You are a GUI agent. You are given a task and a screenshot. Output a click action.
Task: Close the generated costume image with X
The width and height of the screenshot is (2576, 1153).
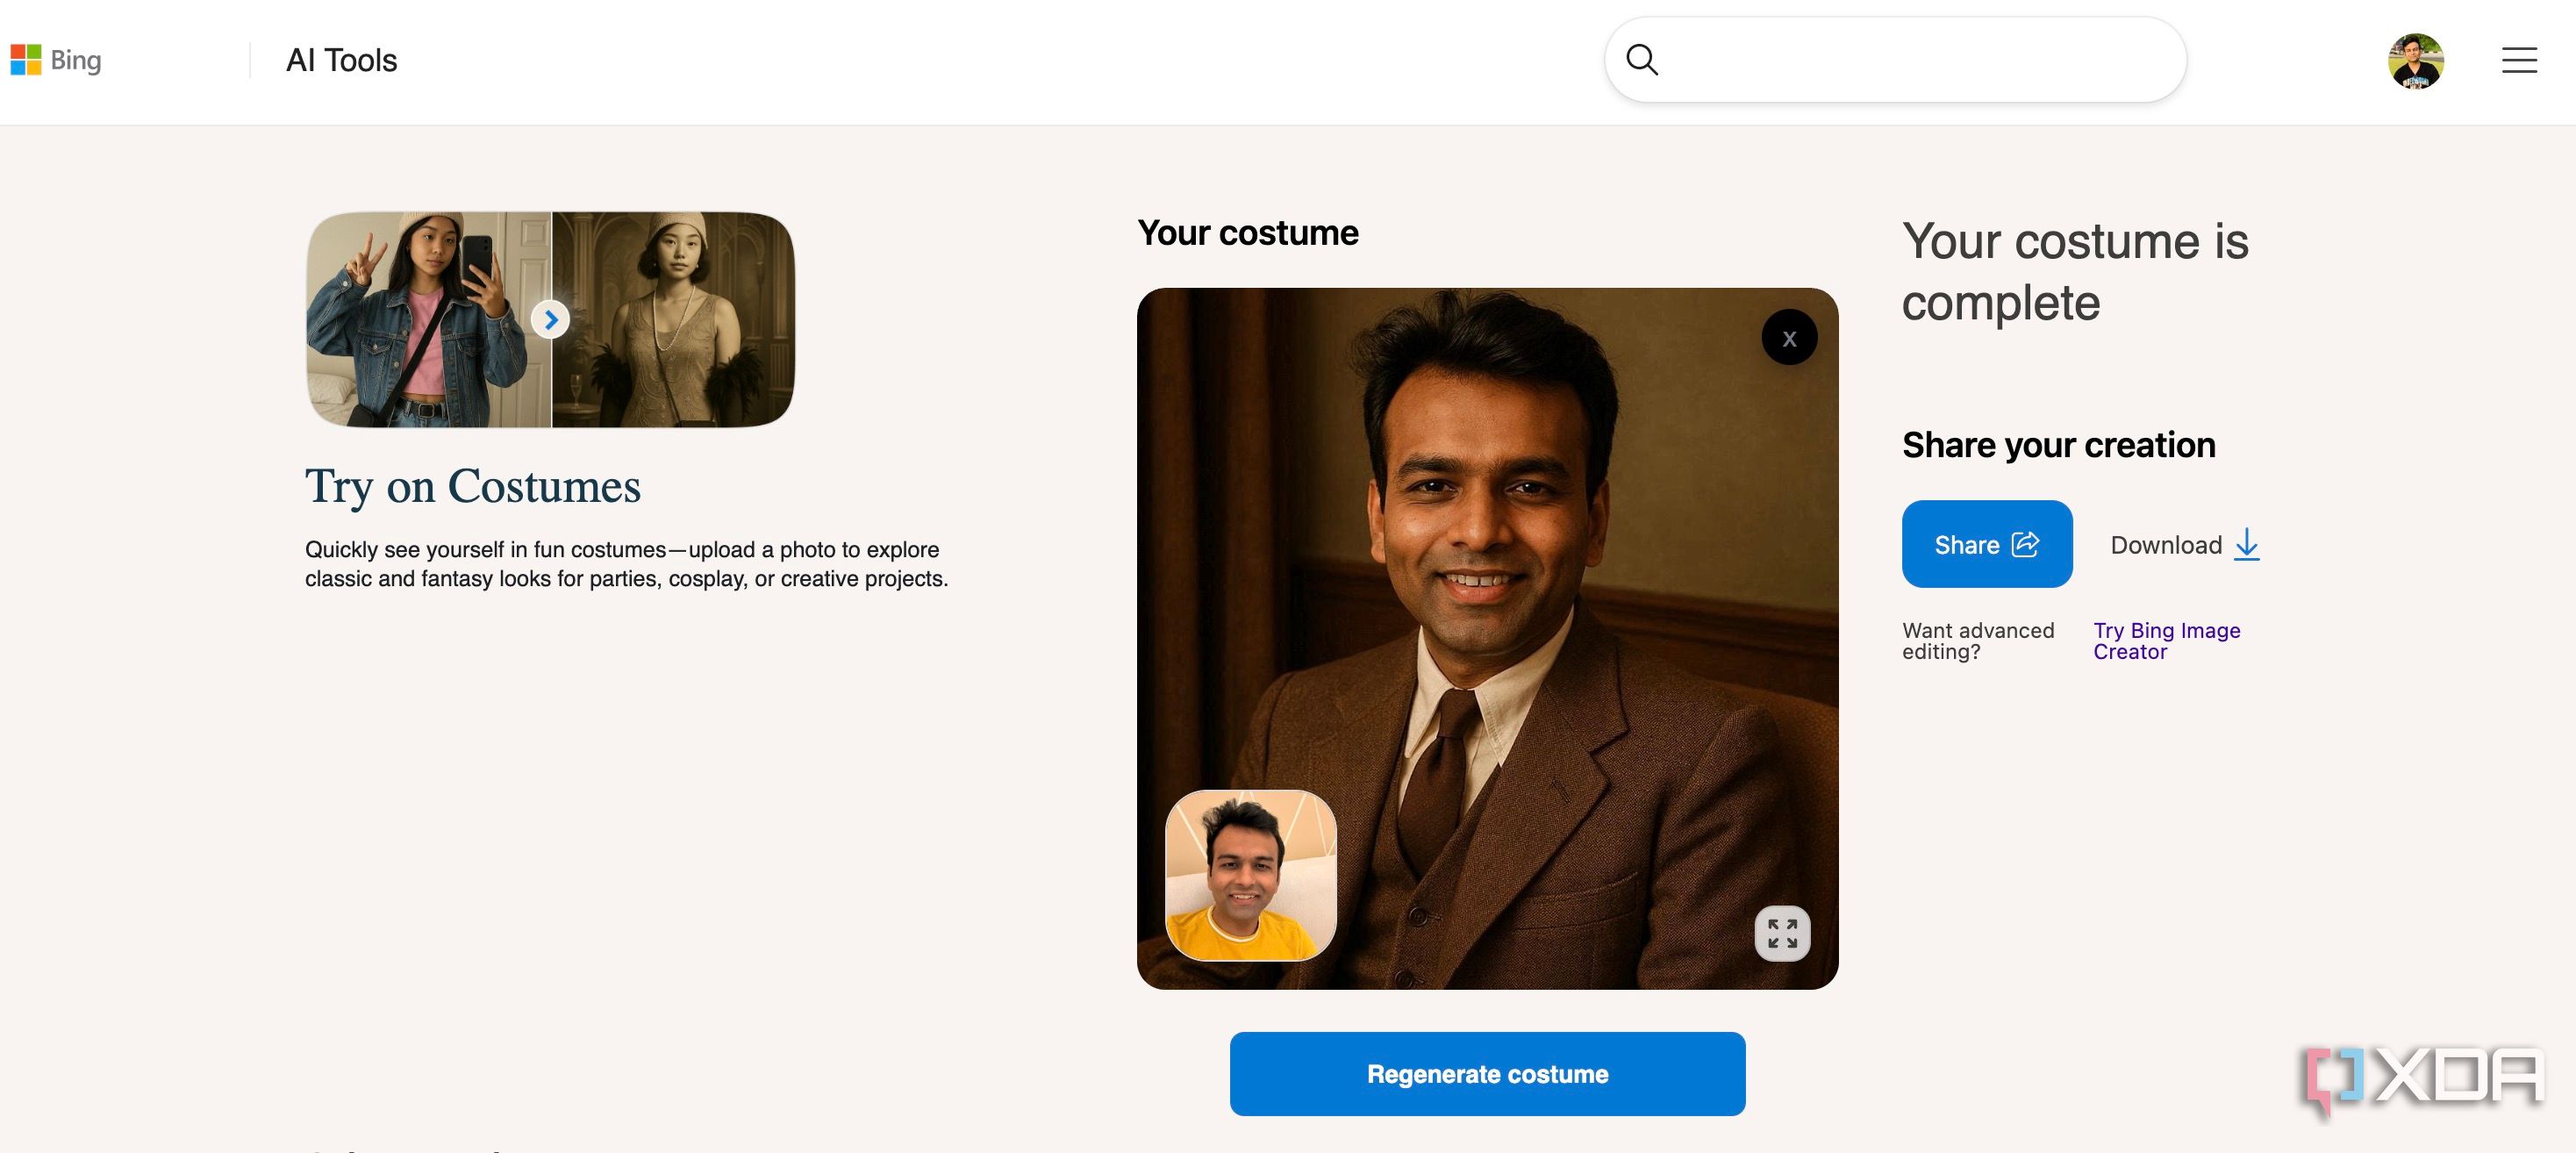[x=1789, y=338]
